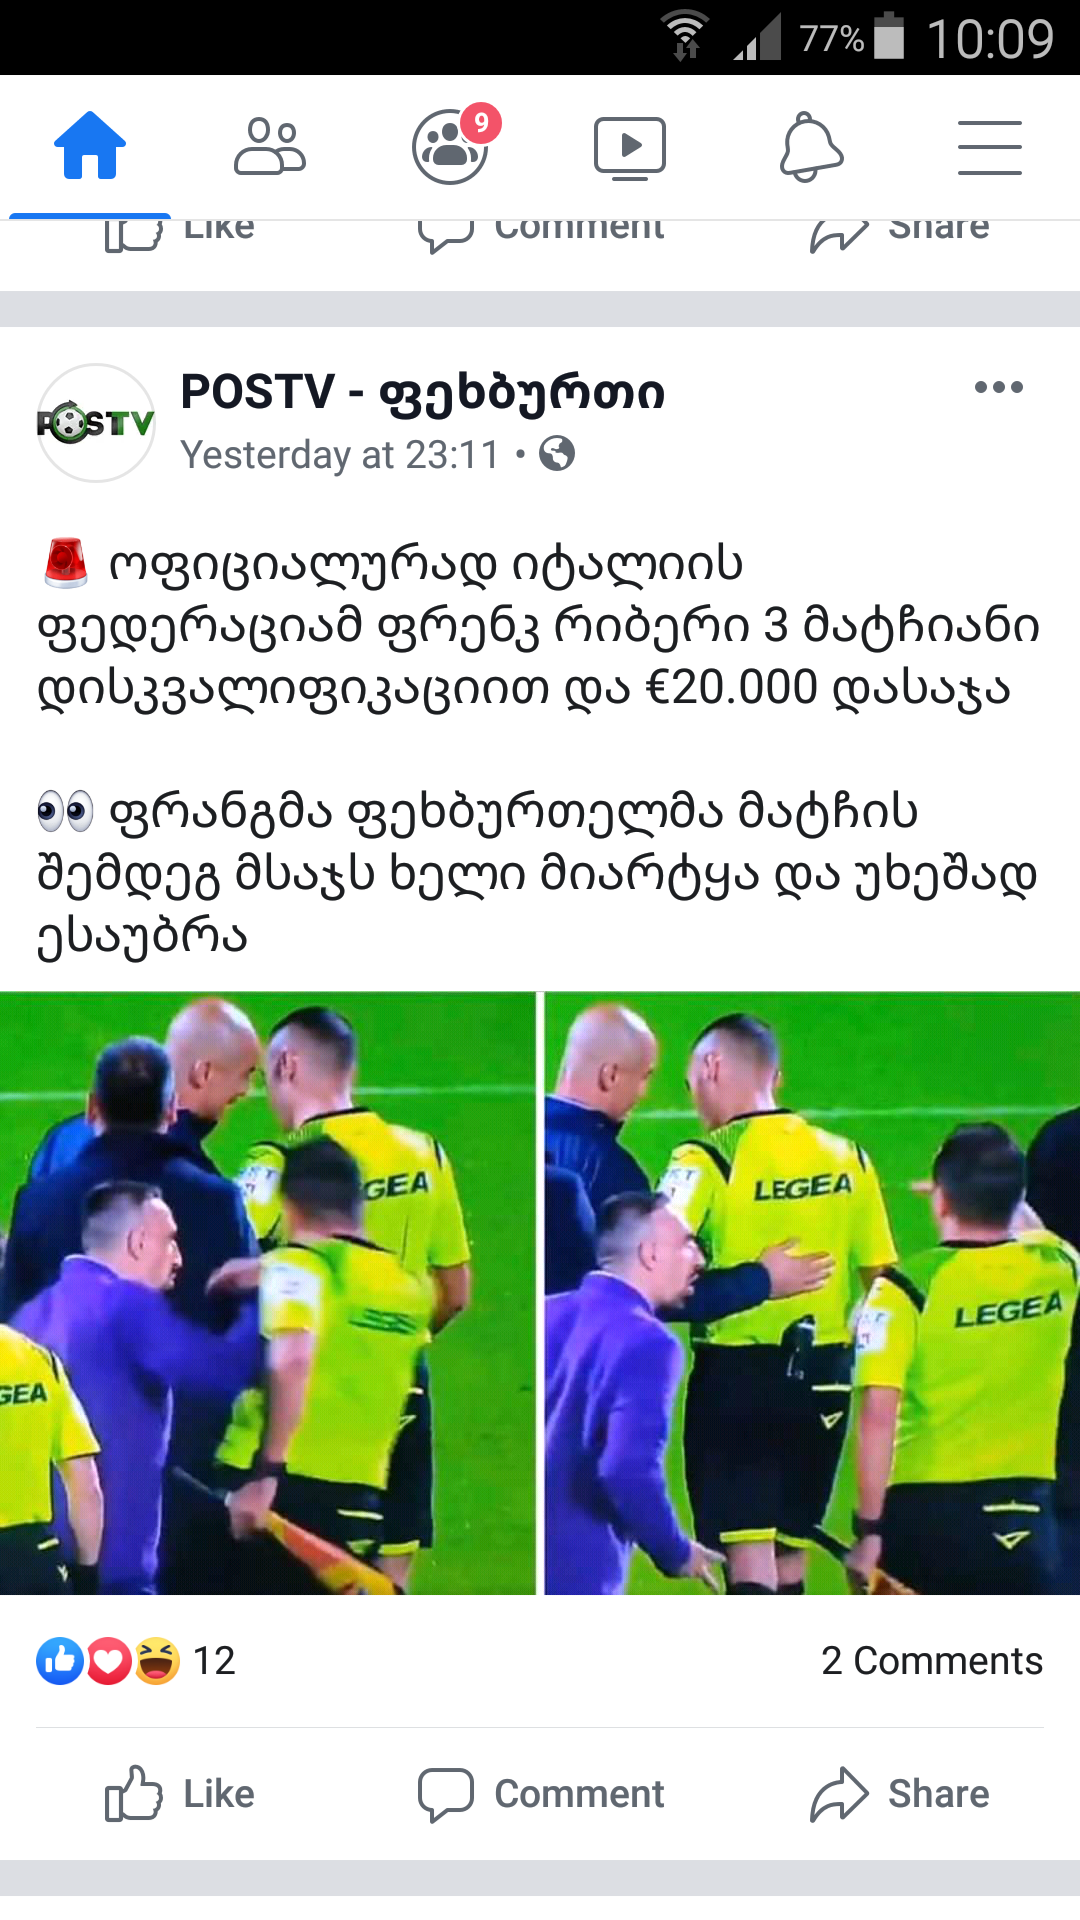This screenshot has height=1920, width=1080.
Task: Tap Yesterday at 23:11 timestamp
Action: [339, 455]
